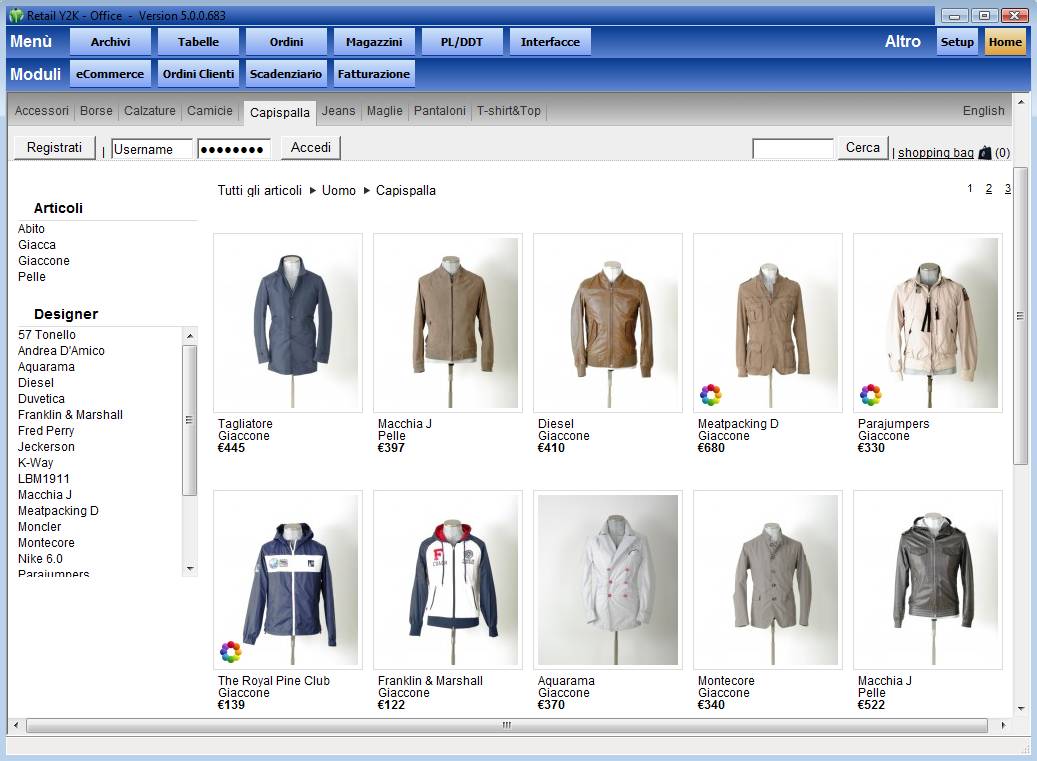Switch language to English
Viewport: 1037px width, 761px height.
click(983, 111)
